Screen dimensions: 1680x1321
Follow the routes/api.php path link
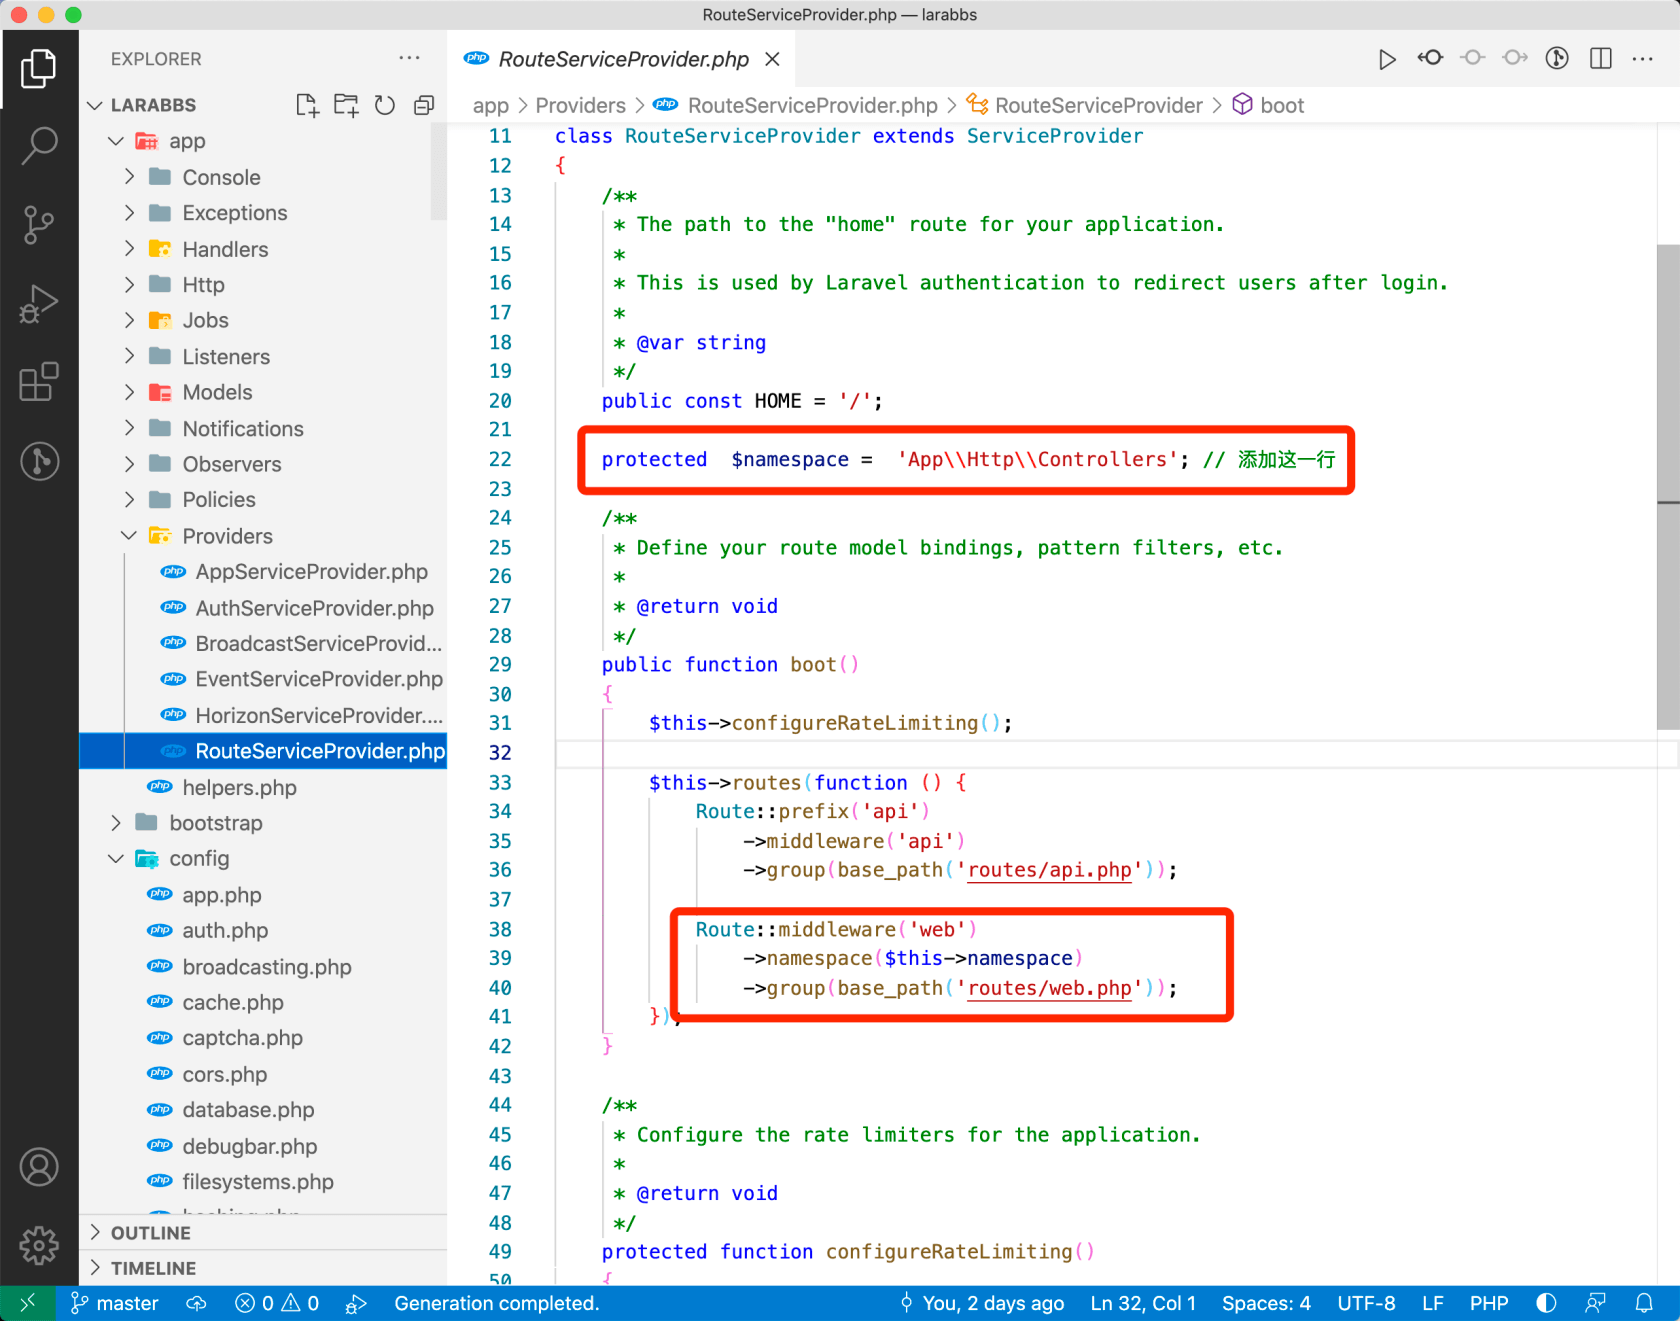(1049, 870)
